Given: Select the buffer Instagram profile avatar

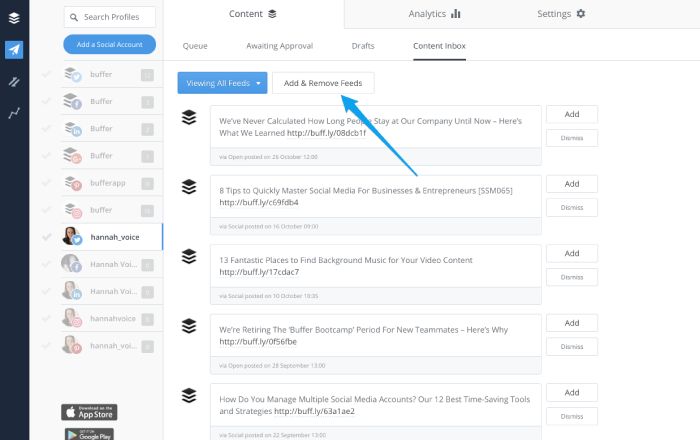Looking at the screenshot, I should (x=72, y=210).
